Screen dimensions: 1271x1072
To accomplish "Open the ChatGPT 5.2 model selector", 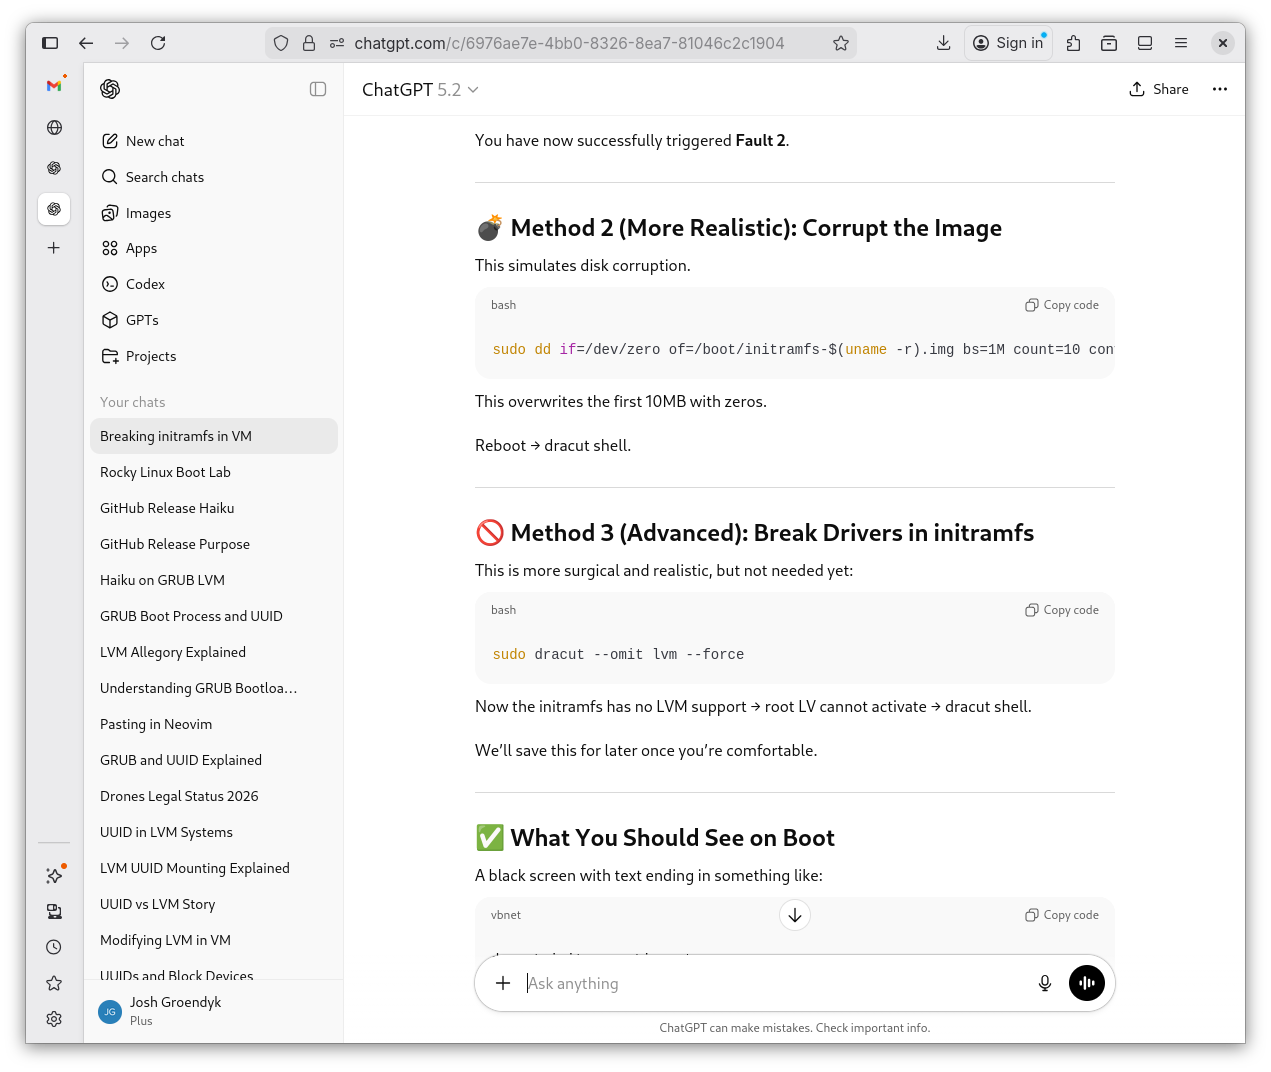I will (x=420, y=90).
